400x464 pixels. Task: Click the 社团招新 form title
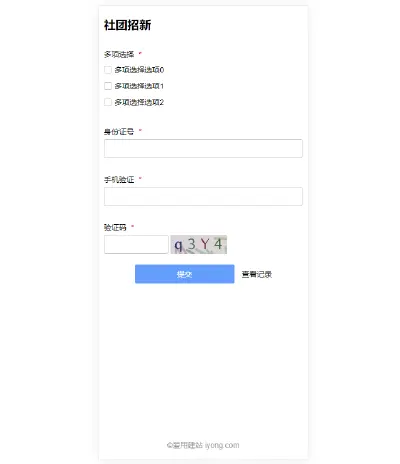(127, 25)
